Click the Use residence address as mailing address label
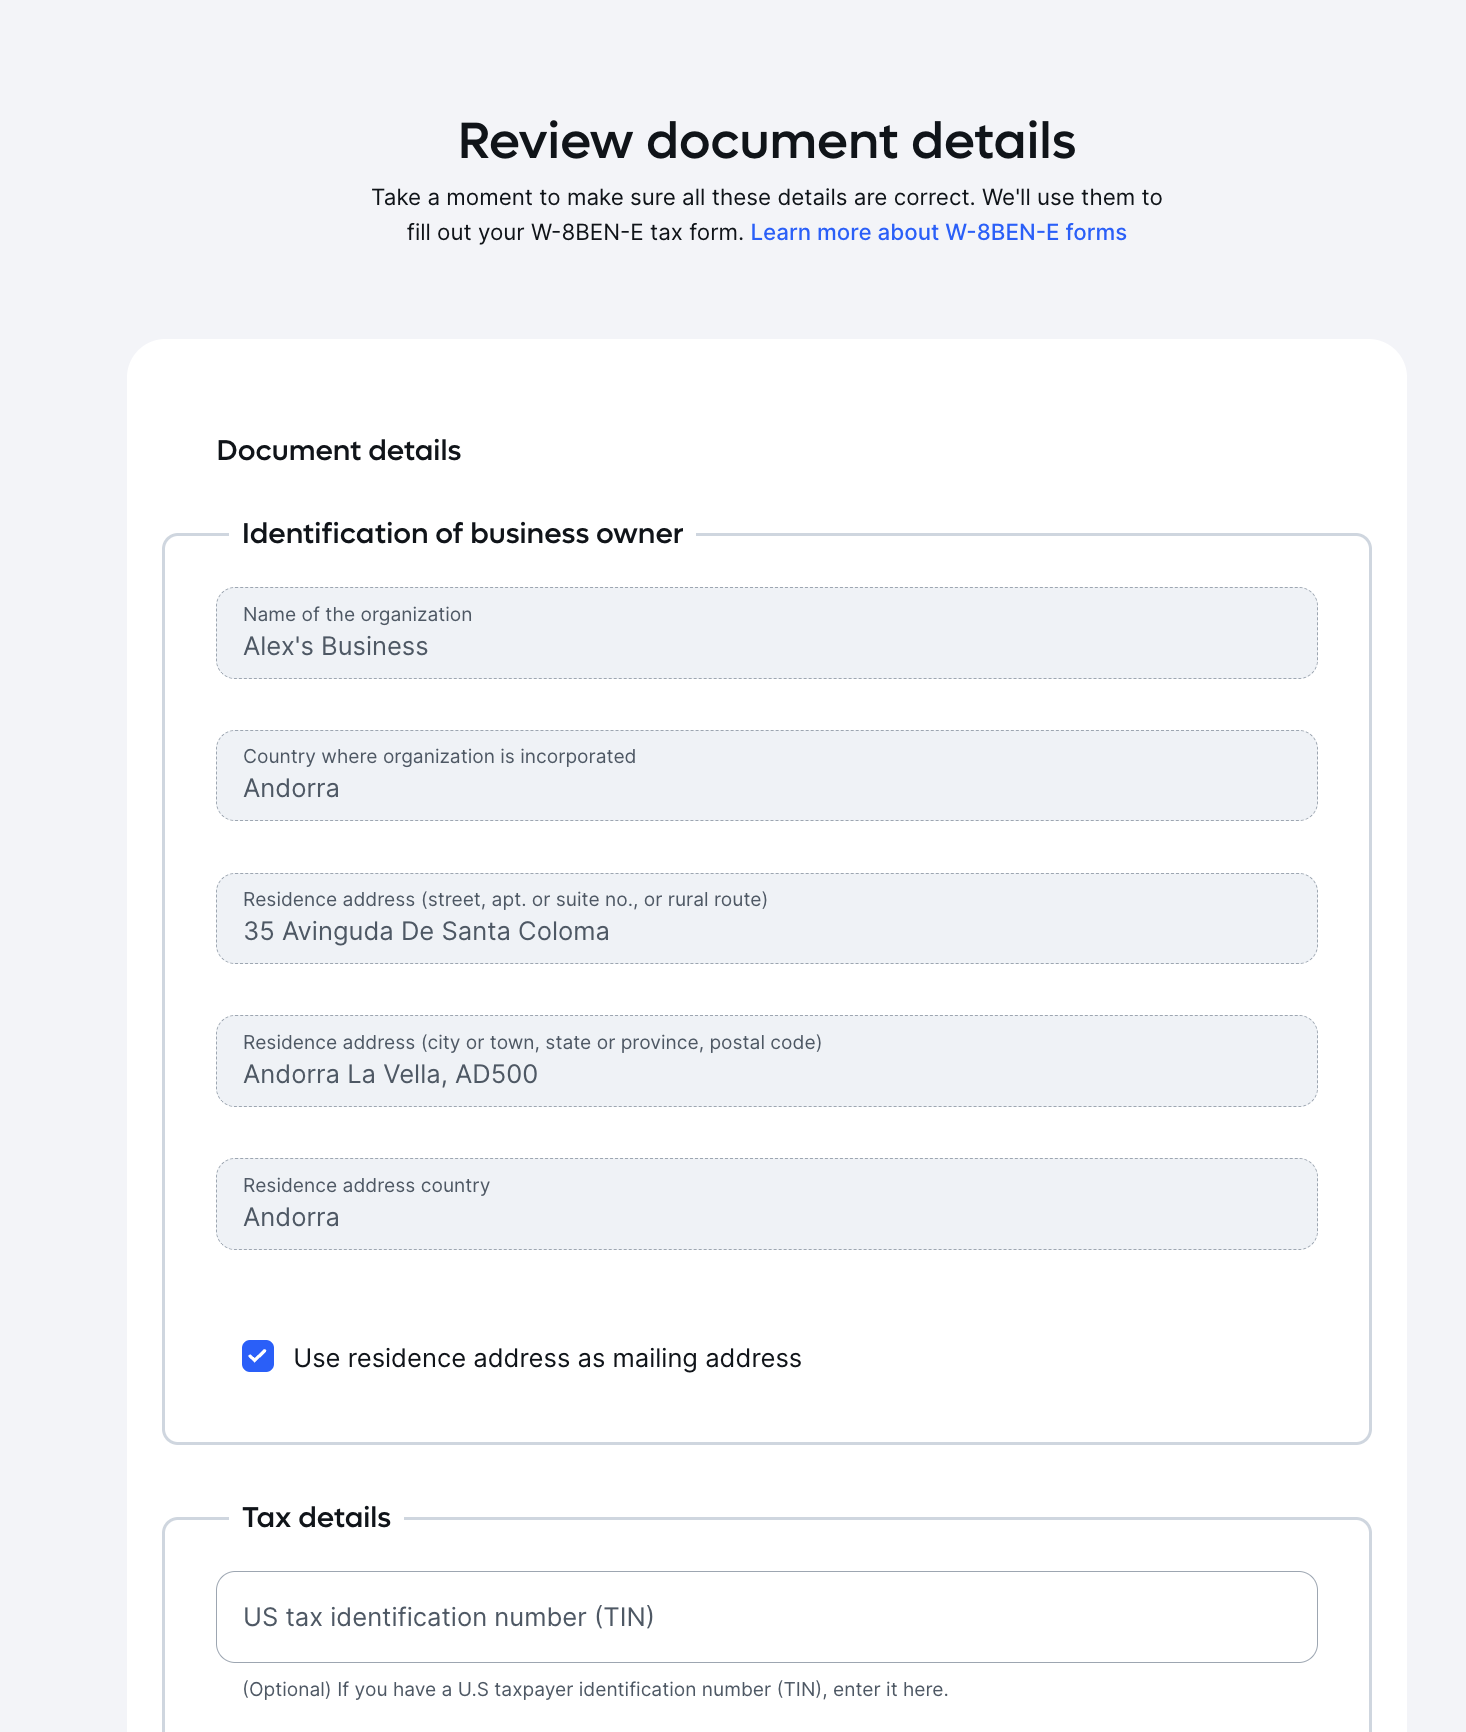1466x1732 pixels. pos(547,1358)
